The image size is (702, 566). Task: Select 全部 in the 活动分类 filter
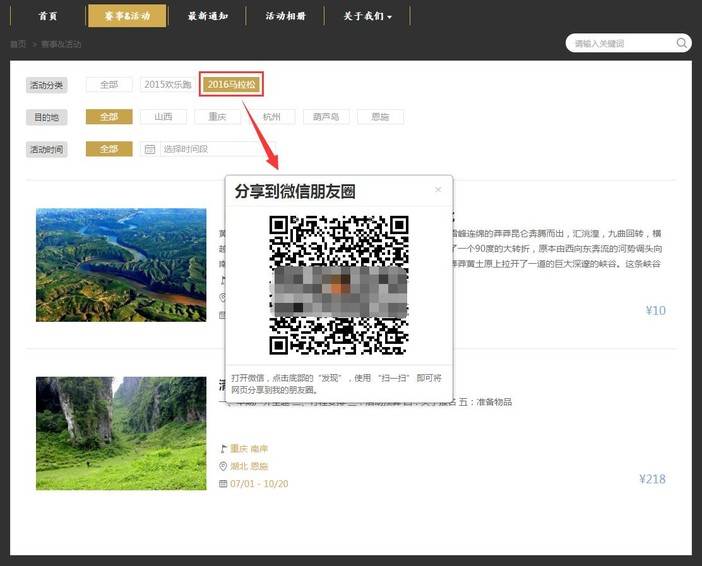click(x=109, y=85)
